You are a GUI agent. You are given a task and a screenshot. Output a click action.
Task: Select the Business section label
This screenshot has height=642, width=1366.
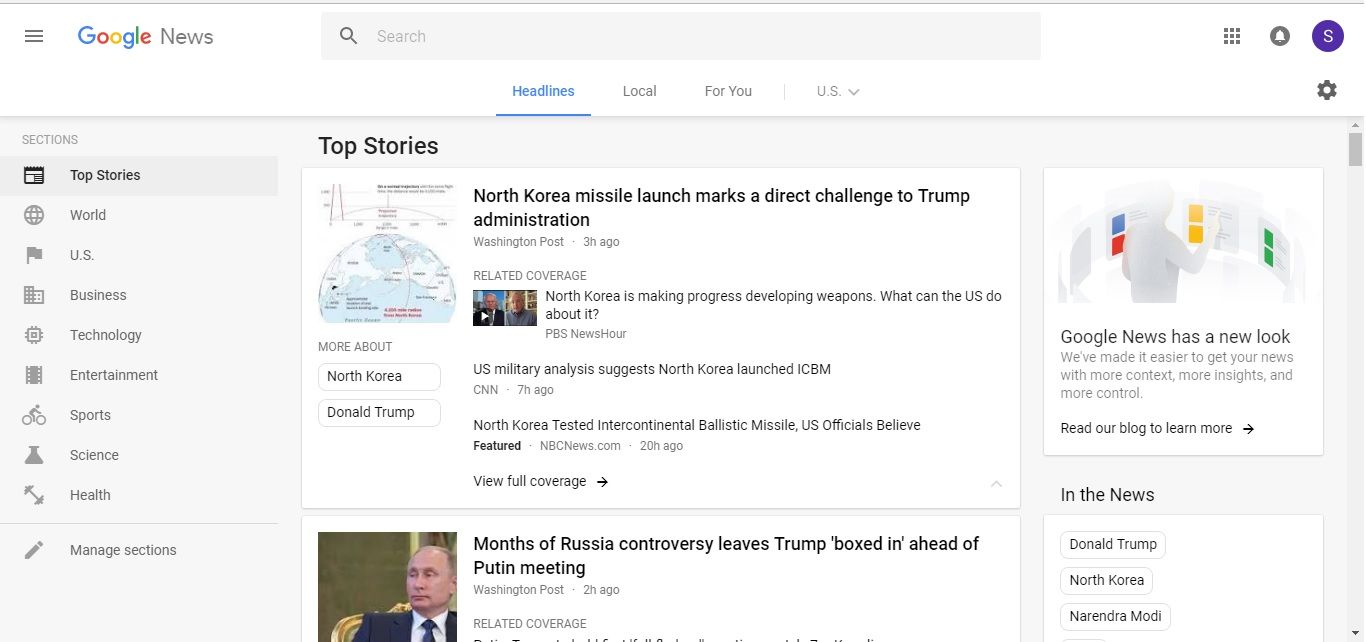tap(98, 295)
